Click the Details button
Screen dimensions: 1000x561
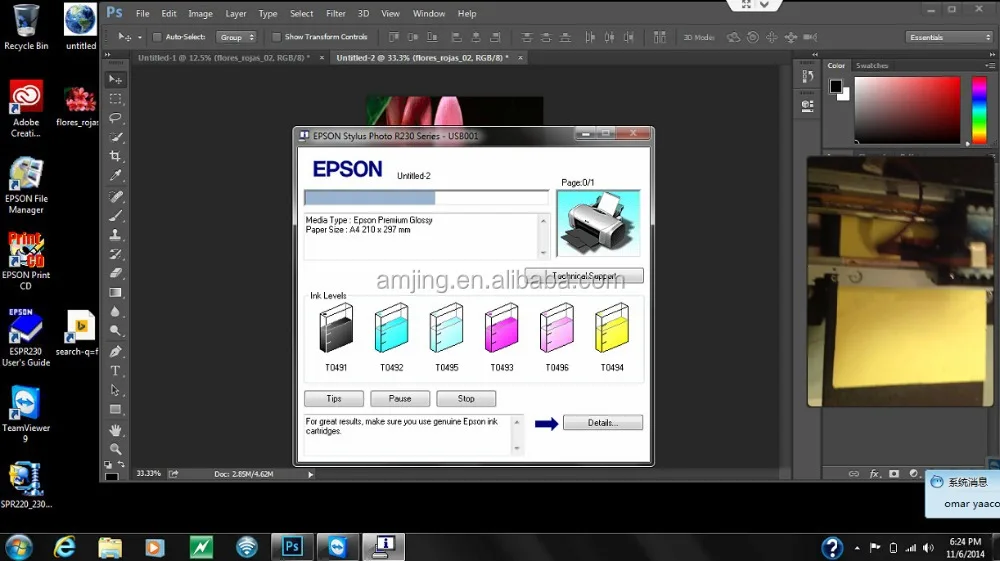603,423
